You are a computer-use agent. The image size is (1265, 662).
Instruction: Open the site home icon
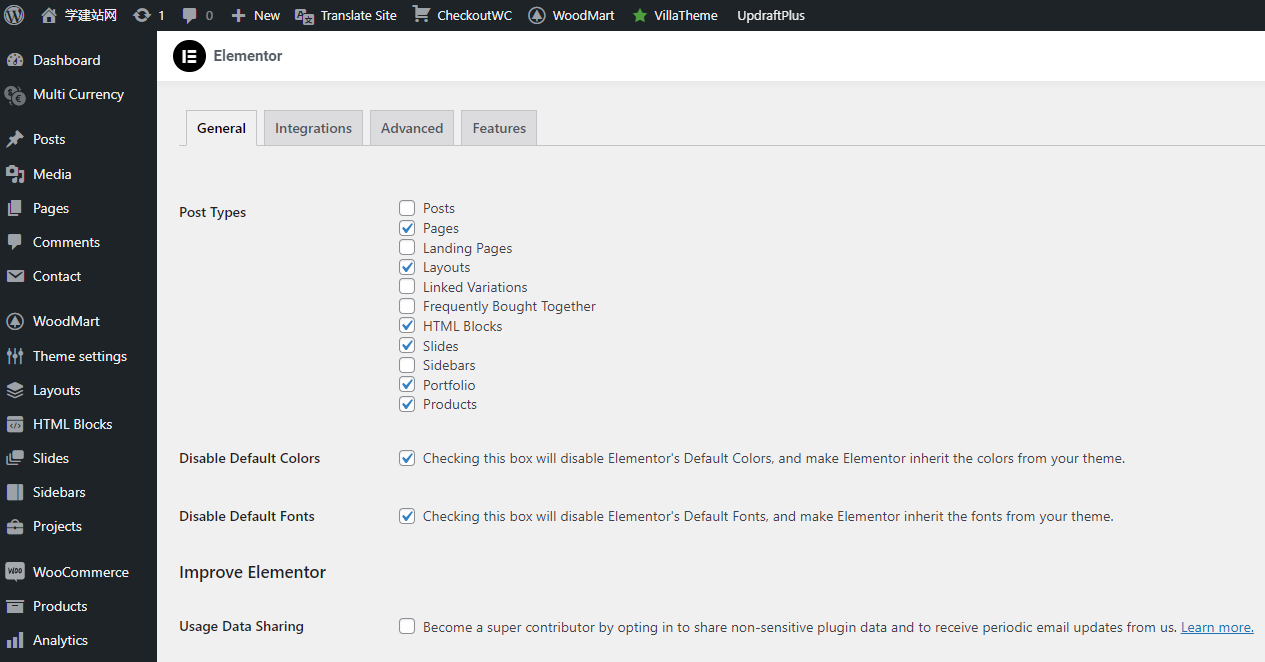pos(49,15)
